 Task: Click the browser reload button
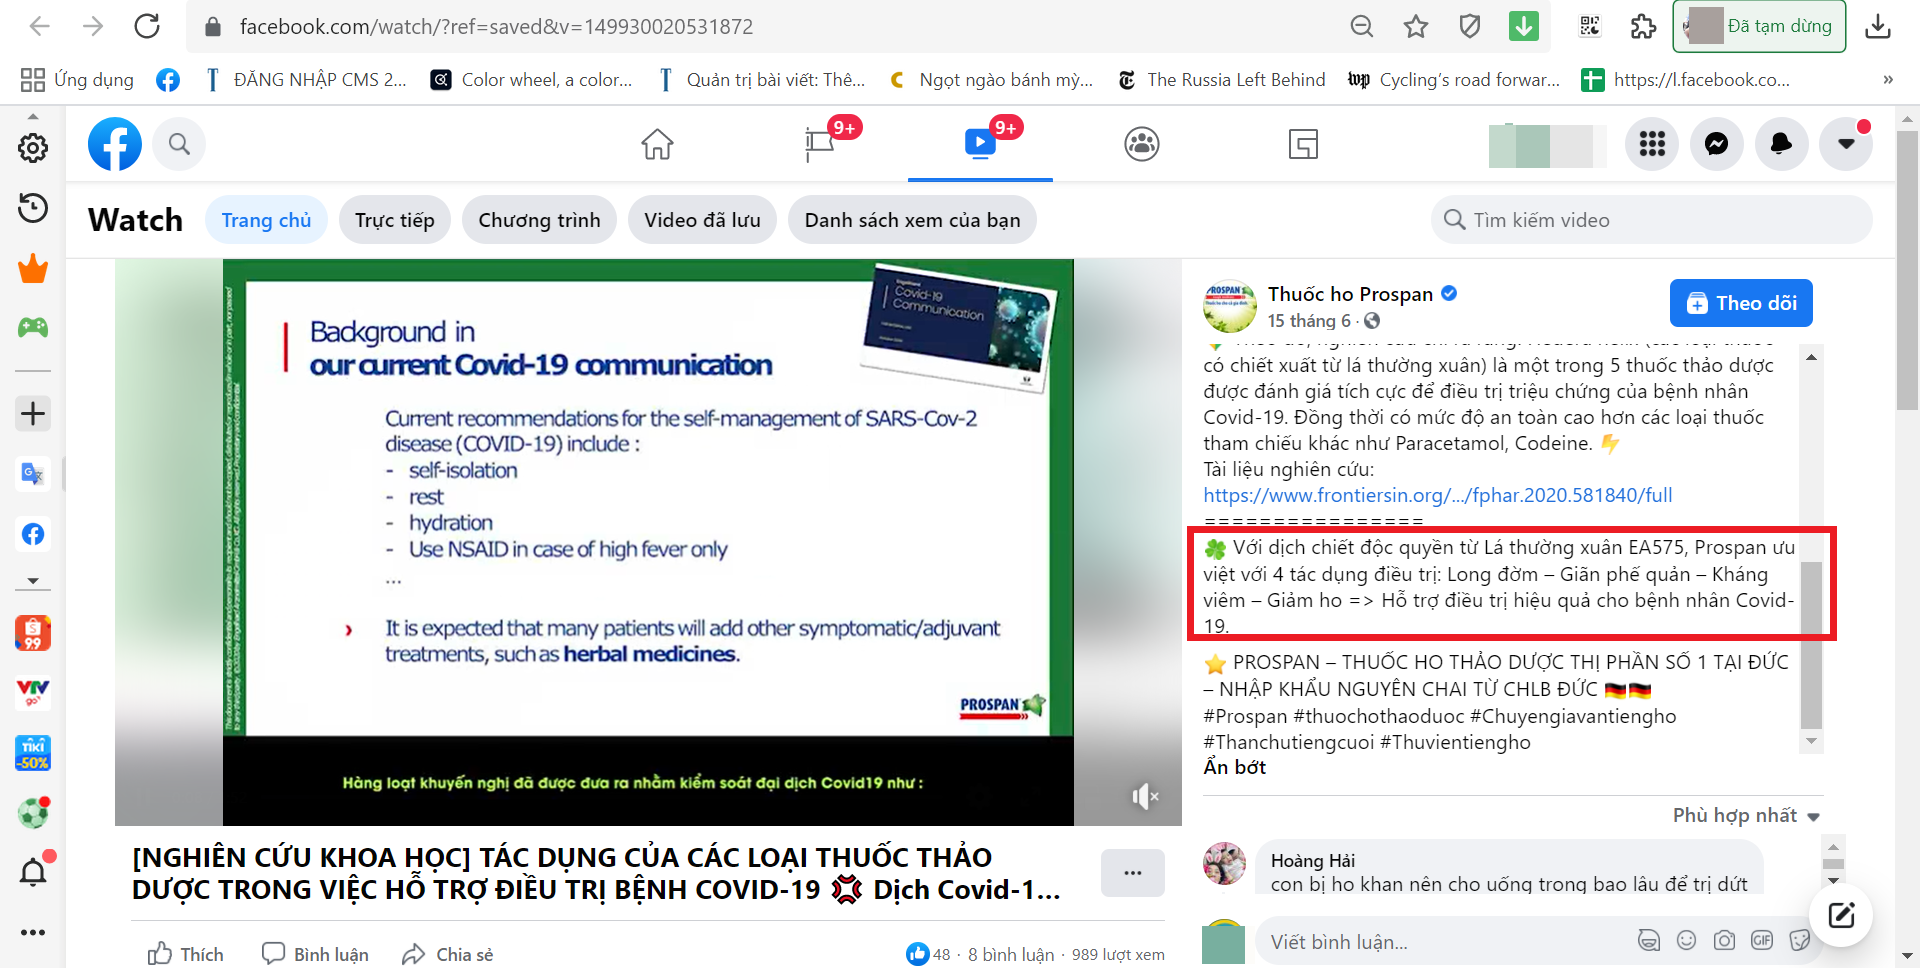coord(147,26)
